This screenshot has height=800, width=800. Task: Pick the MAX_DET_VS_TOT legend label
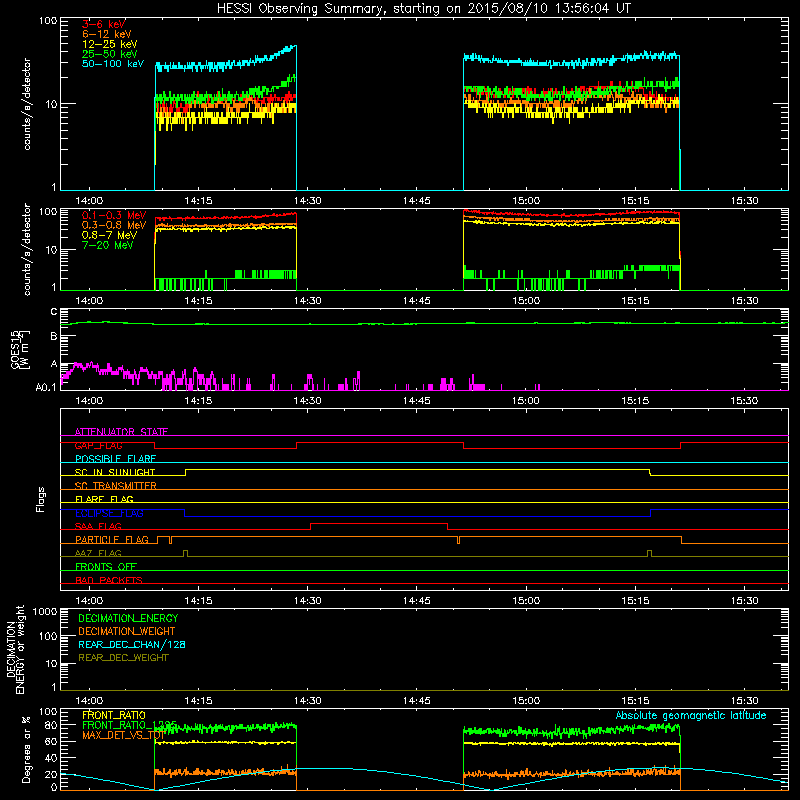click(x=122, y=735)
